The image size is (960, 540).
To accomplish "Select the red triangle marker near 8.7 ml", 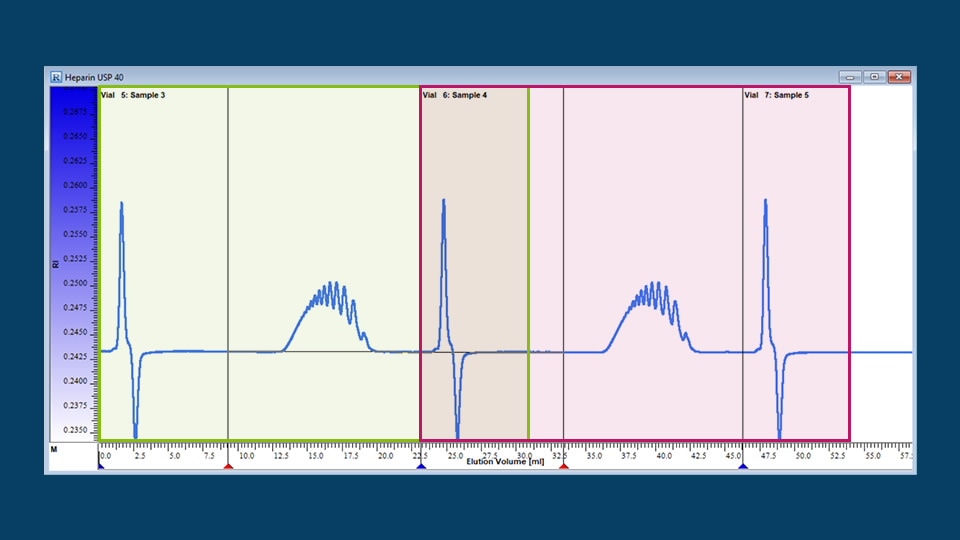I will tap(228, 466).
